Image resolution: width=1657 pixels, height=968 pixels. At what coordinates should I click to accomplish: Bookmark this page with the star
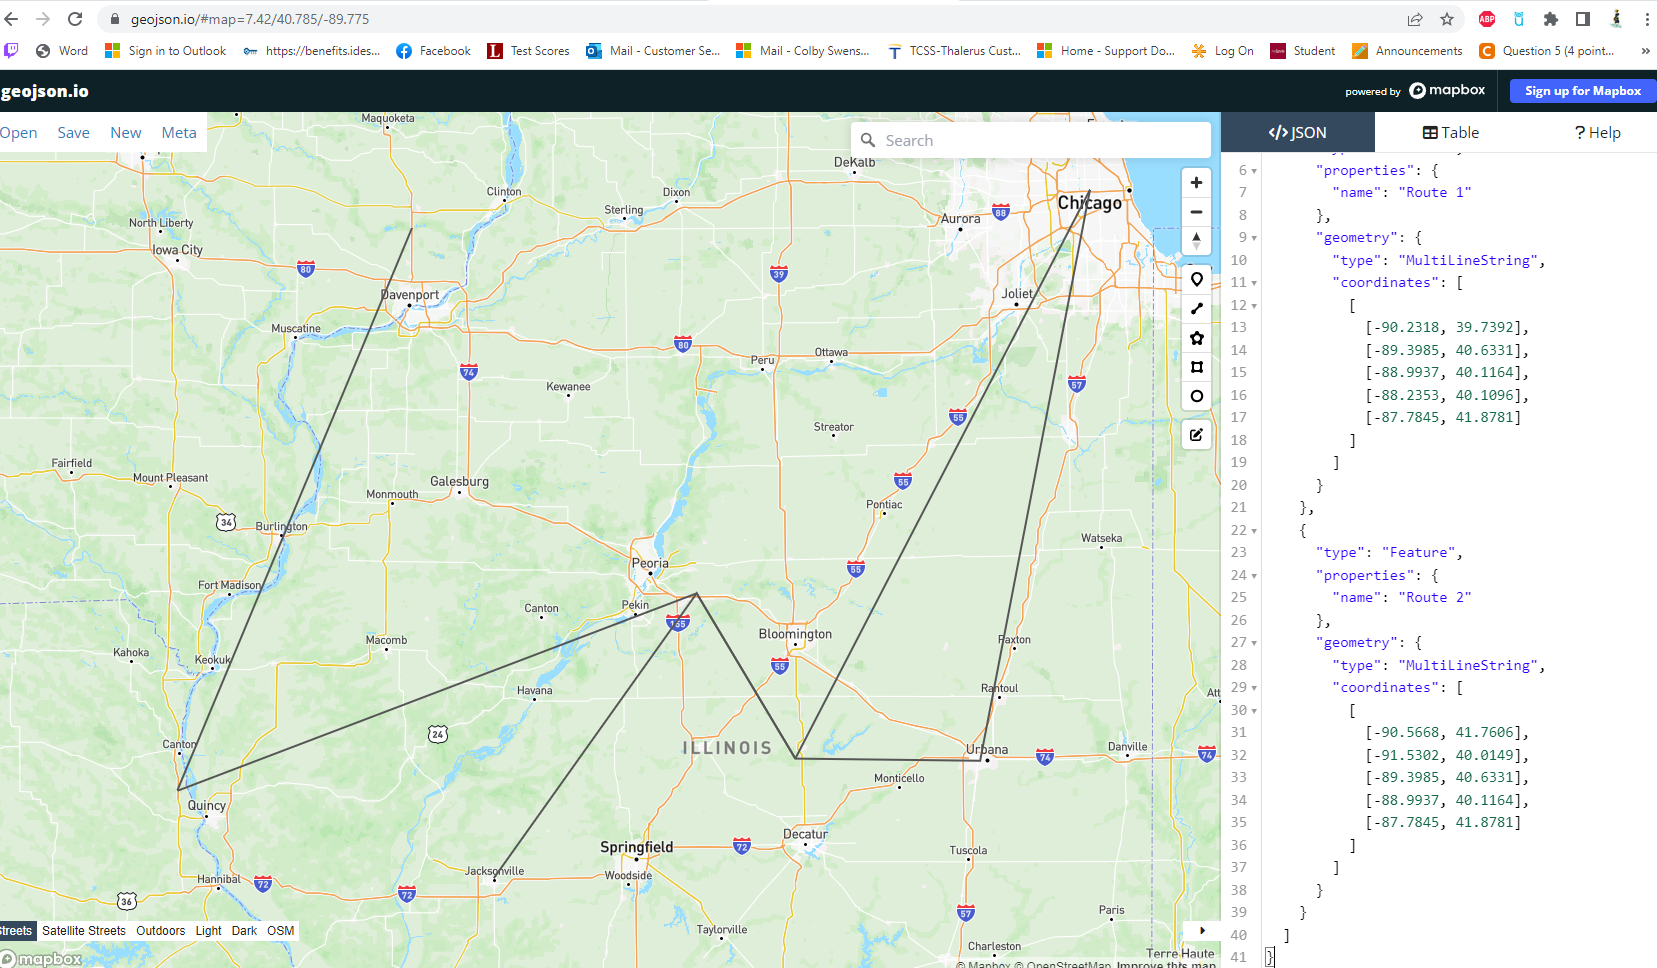click(1447, 19)
